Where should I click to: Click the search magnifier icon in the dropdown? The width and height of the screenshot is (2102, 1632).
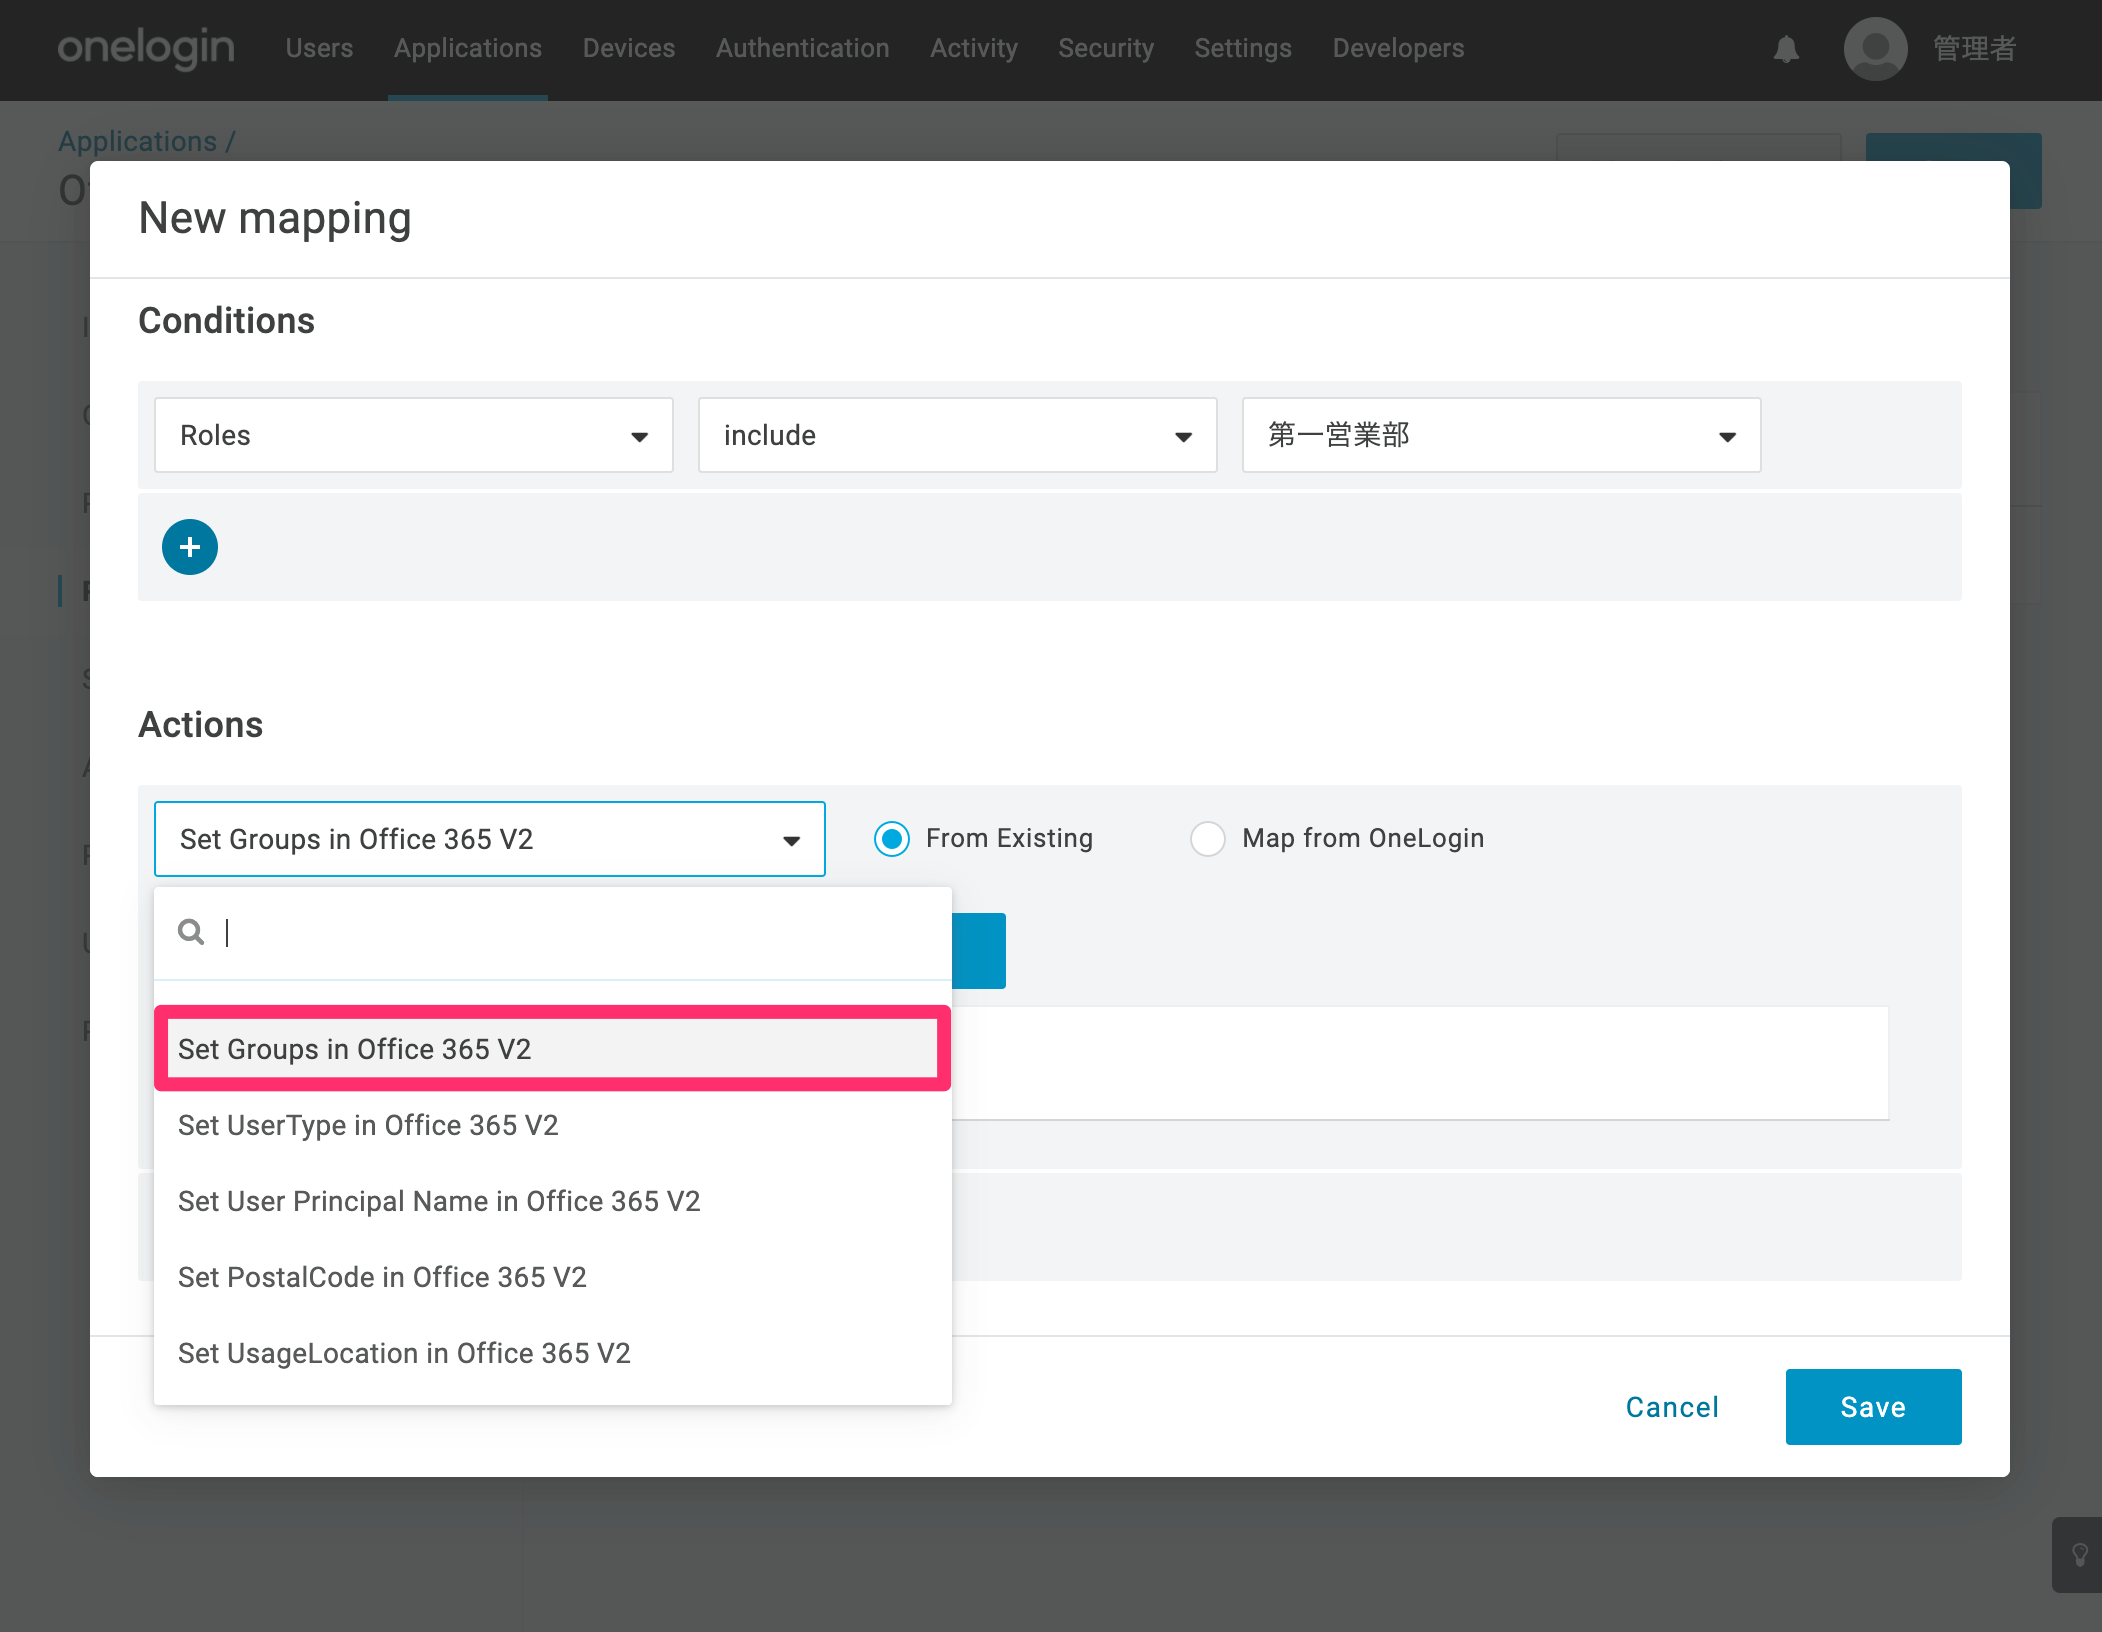191,932
